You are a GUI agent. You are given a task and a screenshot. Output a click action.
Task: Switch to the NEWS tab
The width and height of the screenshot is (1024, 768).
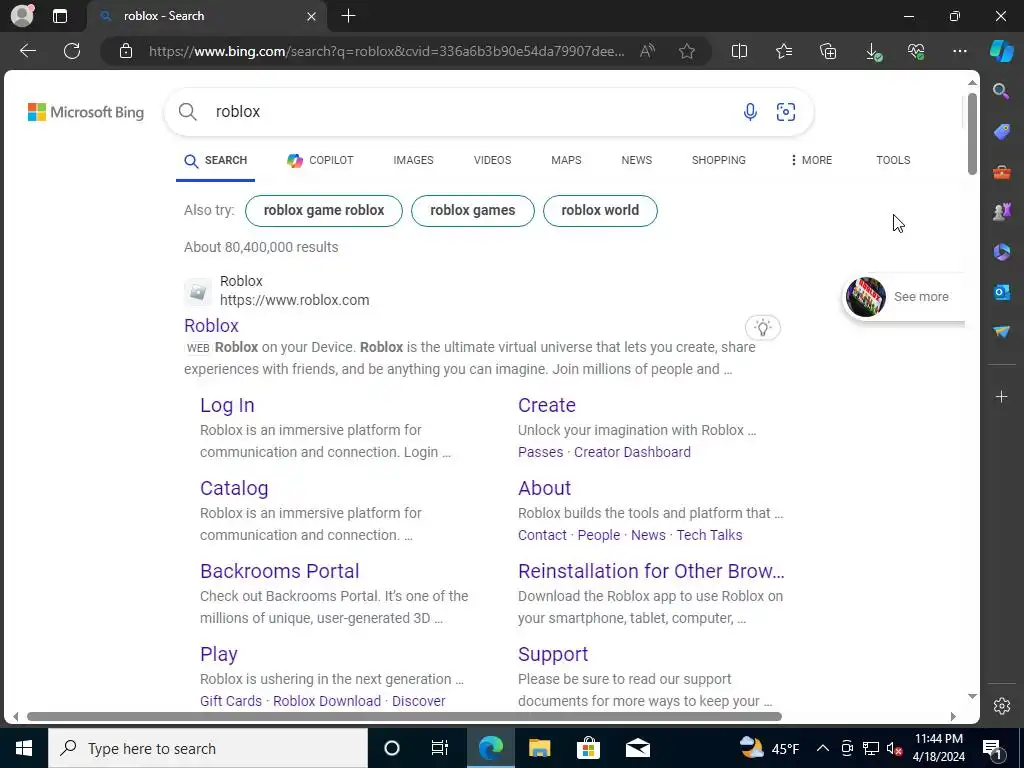click(637, 160)
